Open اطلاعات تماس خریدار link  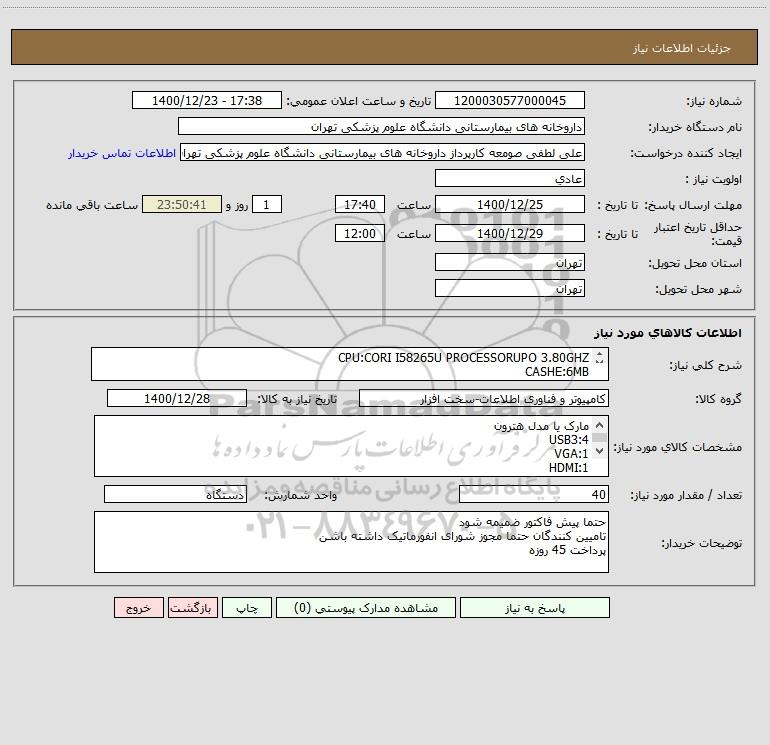[x=122, y=153]
